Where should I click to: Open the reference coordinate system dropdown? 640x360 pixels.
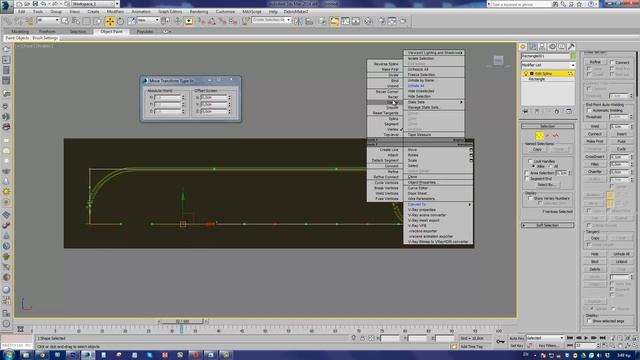point(148,20)
